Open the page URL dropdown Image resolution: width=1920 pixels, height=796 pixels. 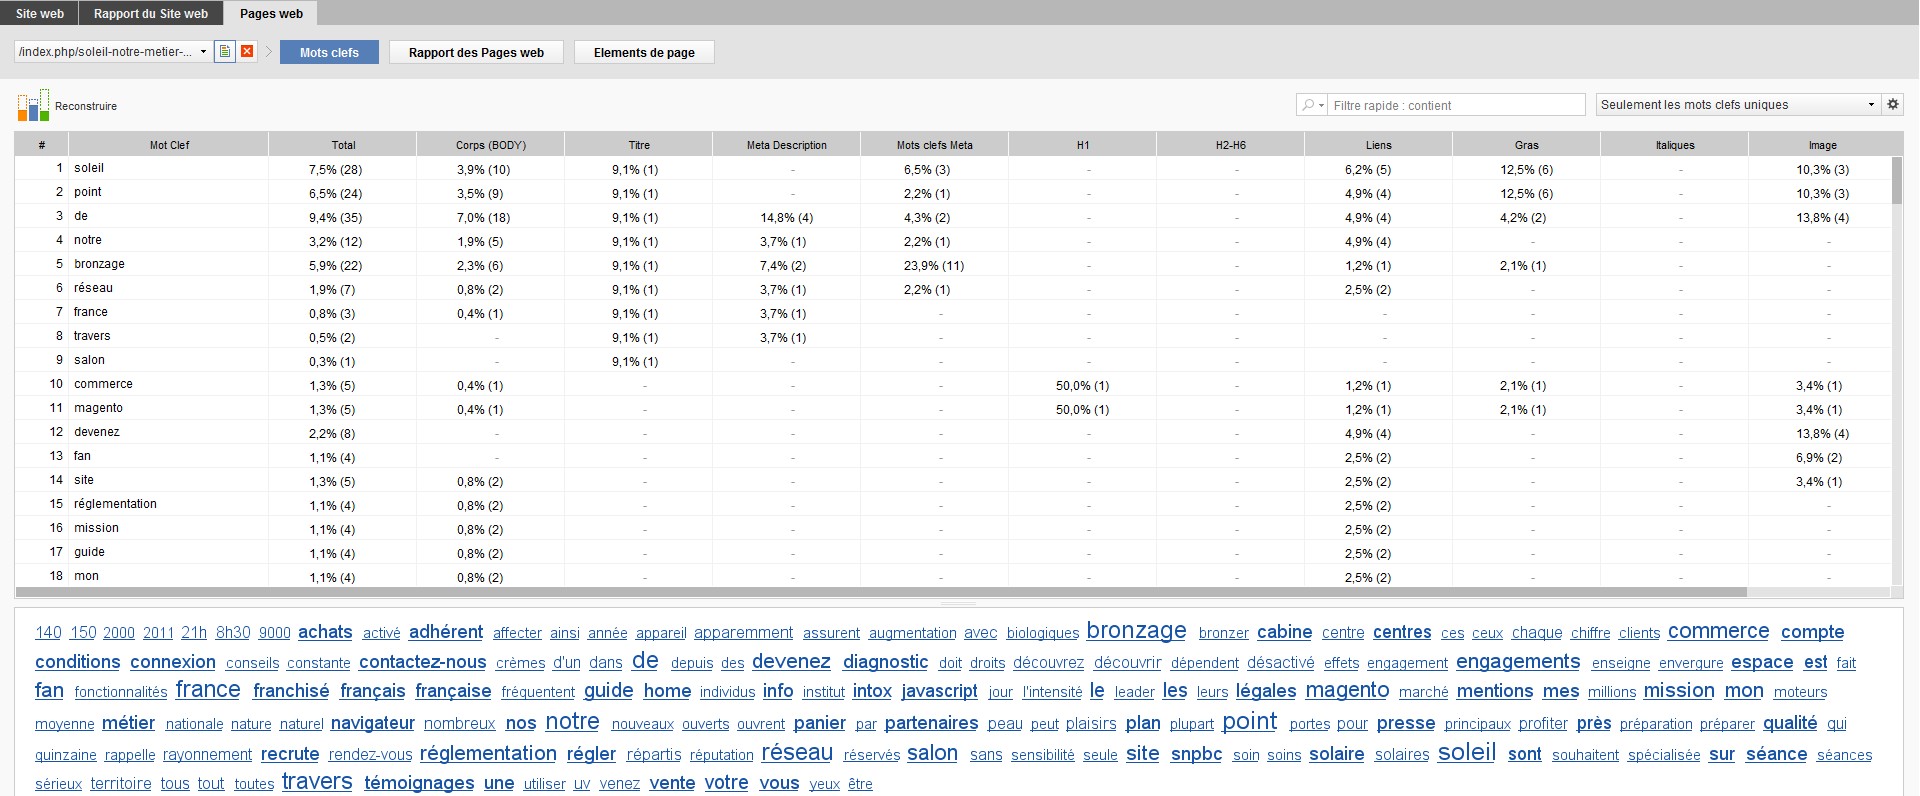pos(113,52)
